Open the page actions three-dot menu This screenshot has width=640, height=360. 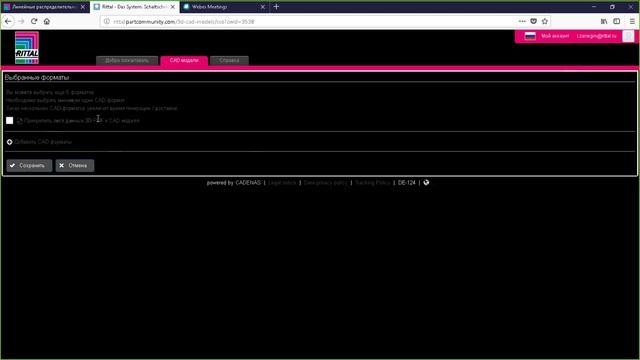(x=522, y=21)
